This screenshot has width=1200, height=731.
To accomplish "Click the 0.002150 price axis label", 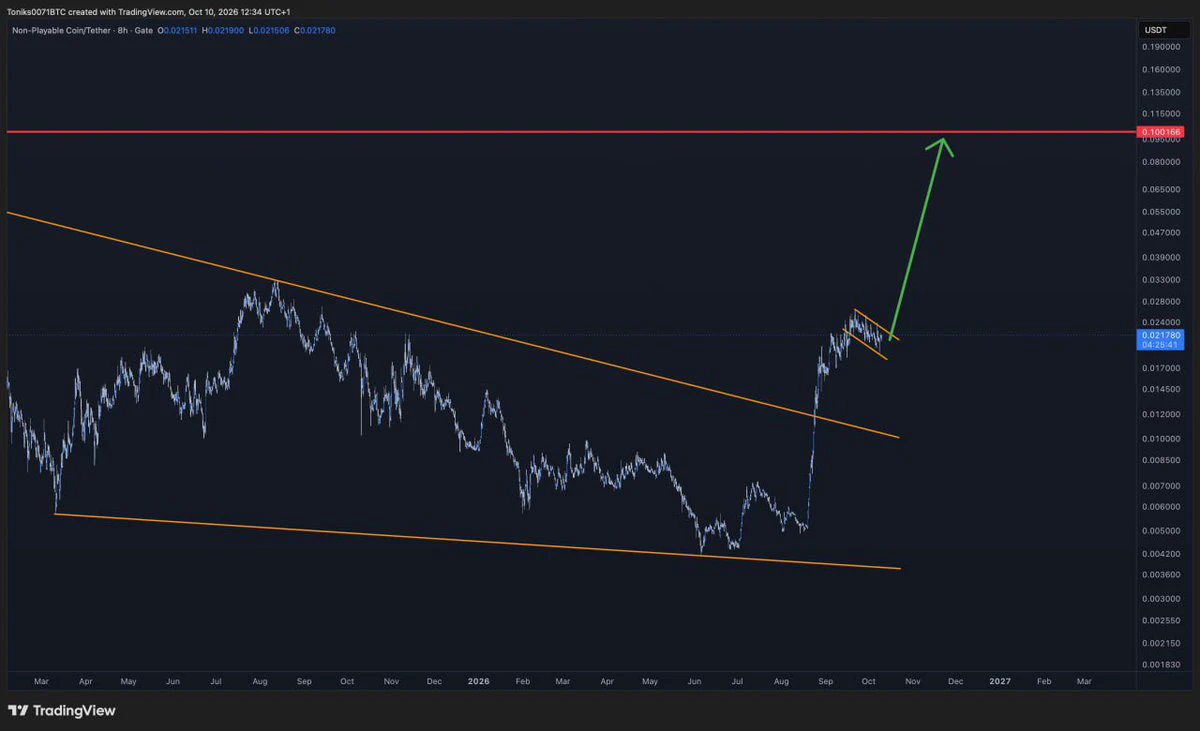I will click(x=1162, y=643).
